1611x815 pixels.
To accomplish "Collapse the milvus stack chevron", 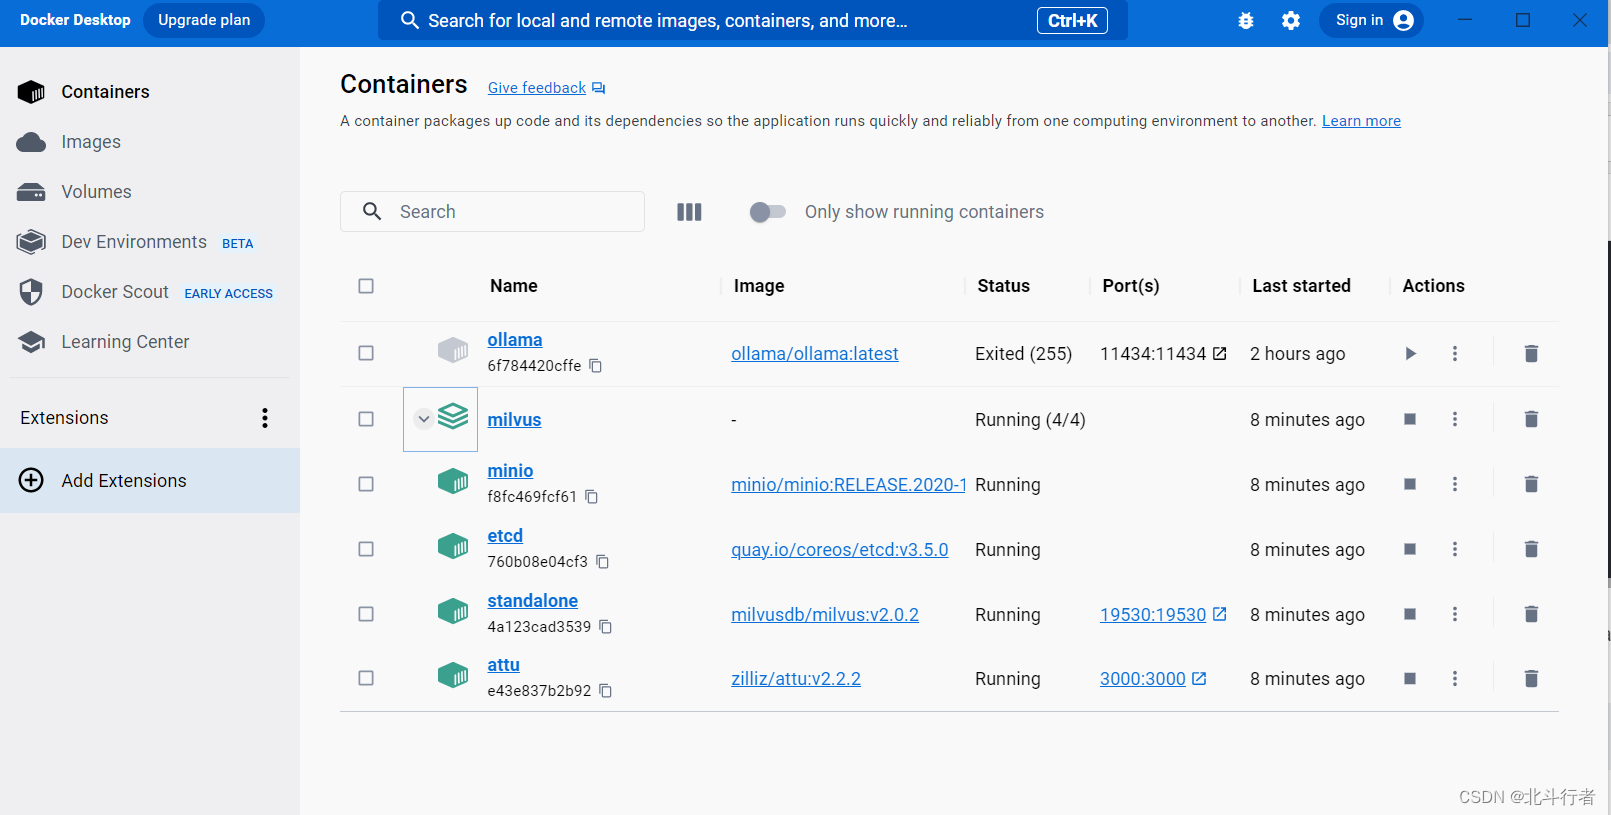I will (424, 419).
